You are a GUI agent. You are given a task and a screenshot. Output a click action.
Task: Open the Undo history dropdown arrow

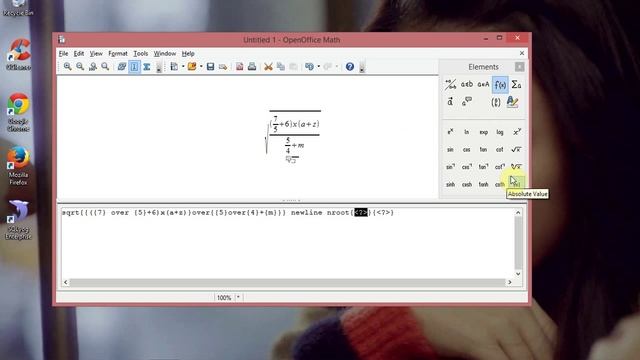pos(318,67)
